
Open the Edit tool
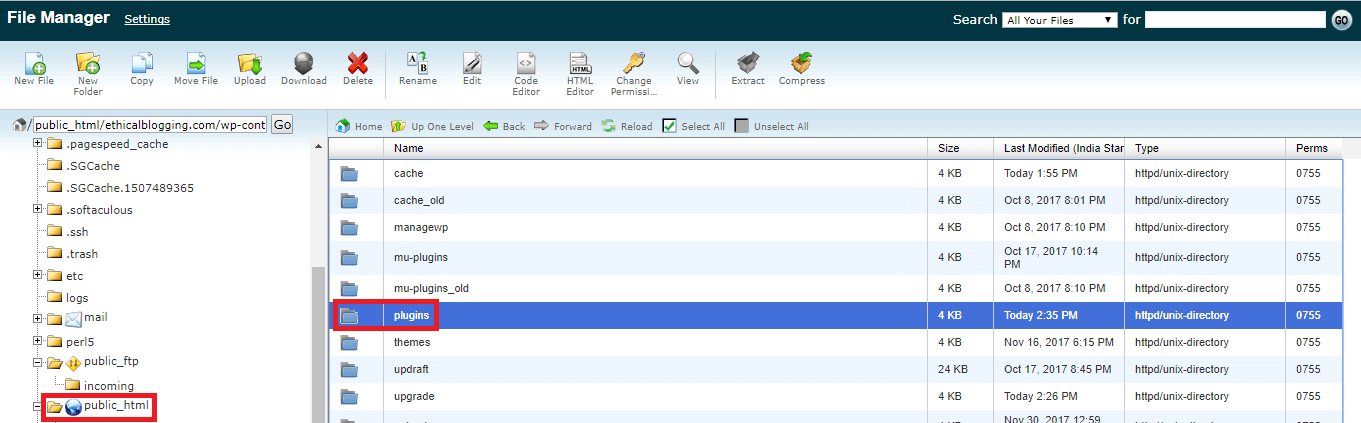click(472, 69)
